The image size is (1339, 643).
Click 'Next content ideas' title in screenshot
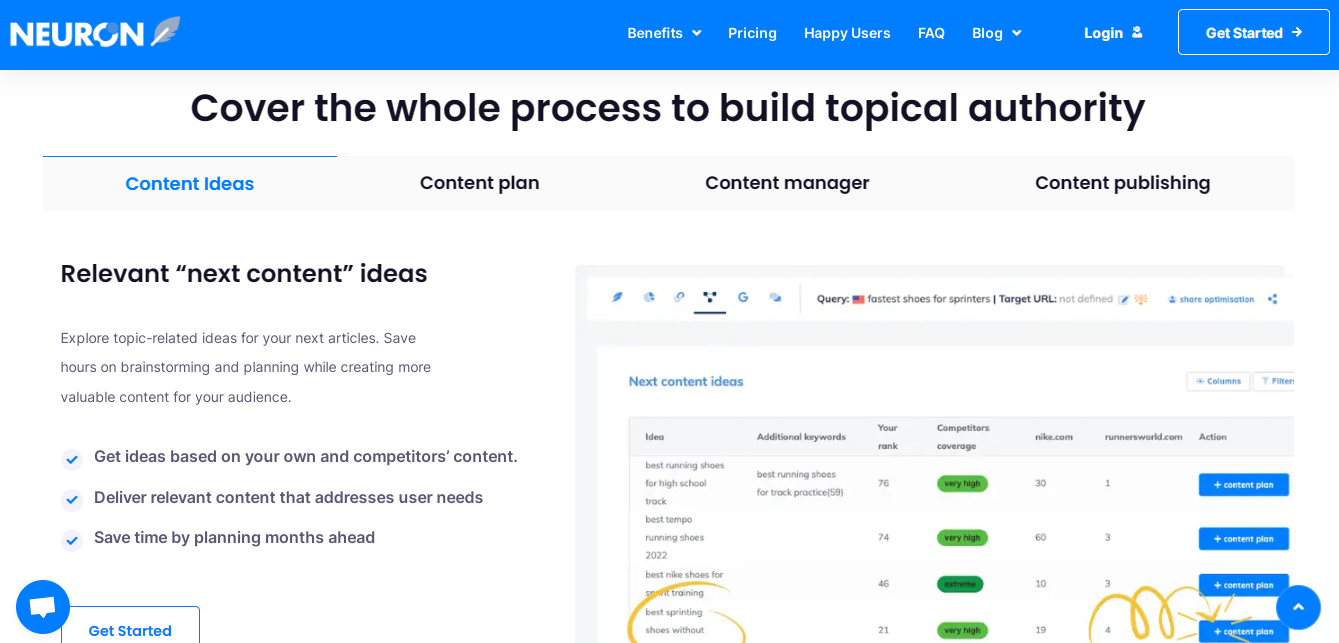[x=686, y=381]
